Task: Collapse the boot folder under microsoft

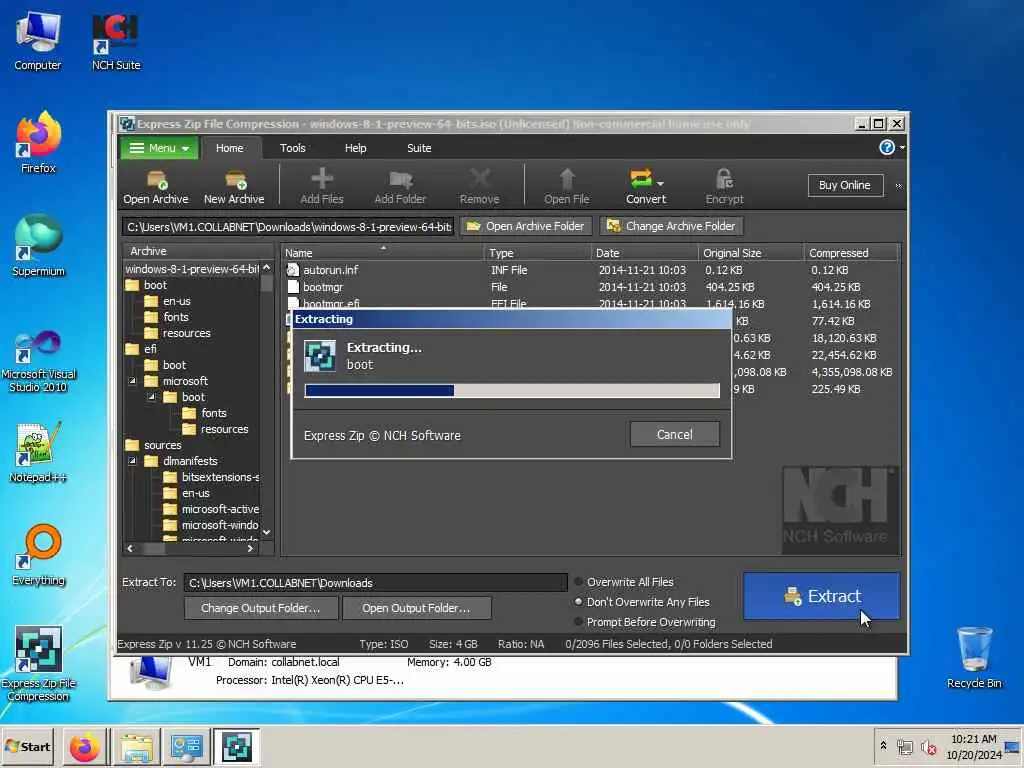Action: 152,397
